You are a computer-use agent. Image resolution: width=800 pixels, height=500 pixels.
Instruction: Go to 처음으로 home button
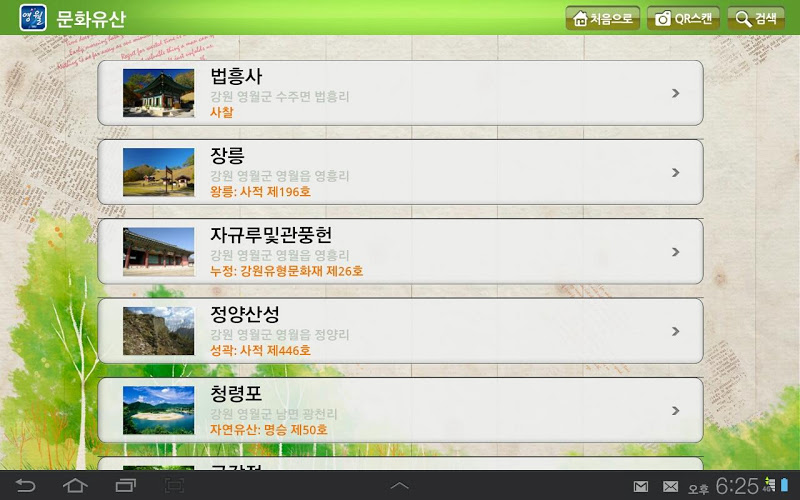click(x=603, y=18)
